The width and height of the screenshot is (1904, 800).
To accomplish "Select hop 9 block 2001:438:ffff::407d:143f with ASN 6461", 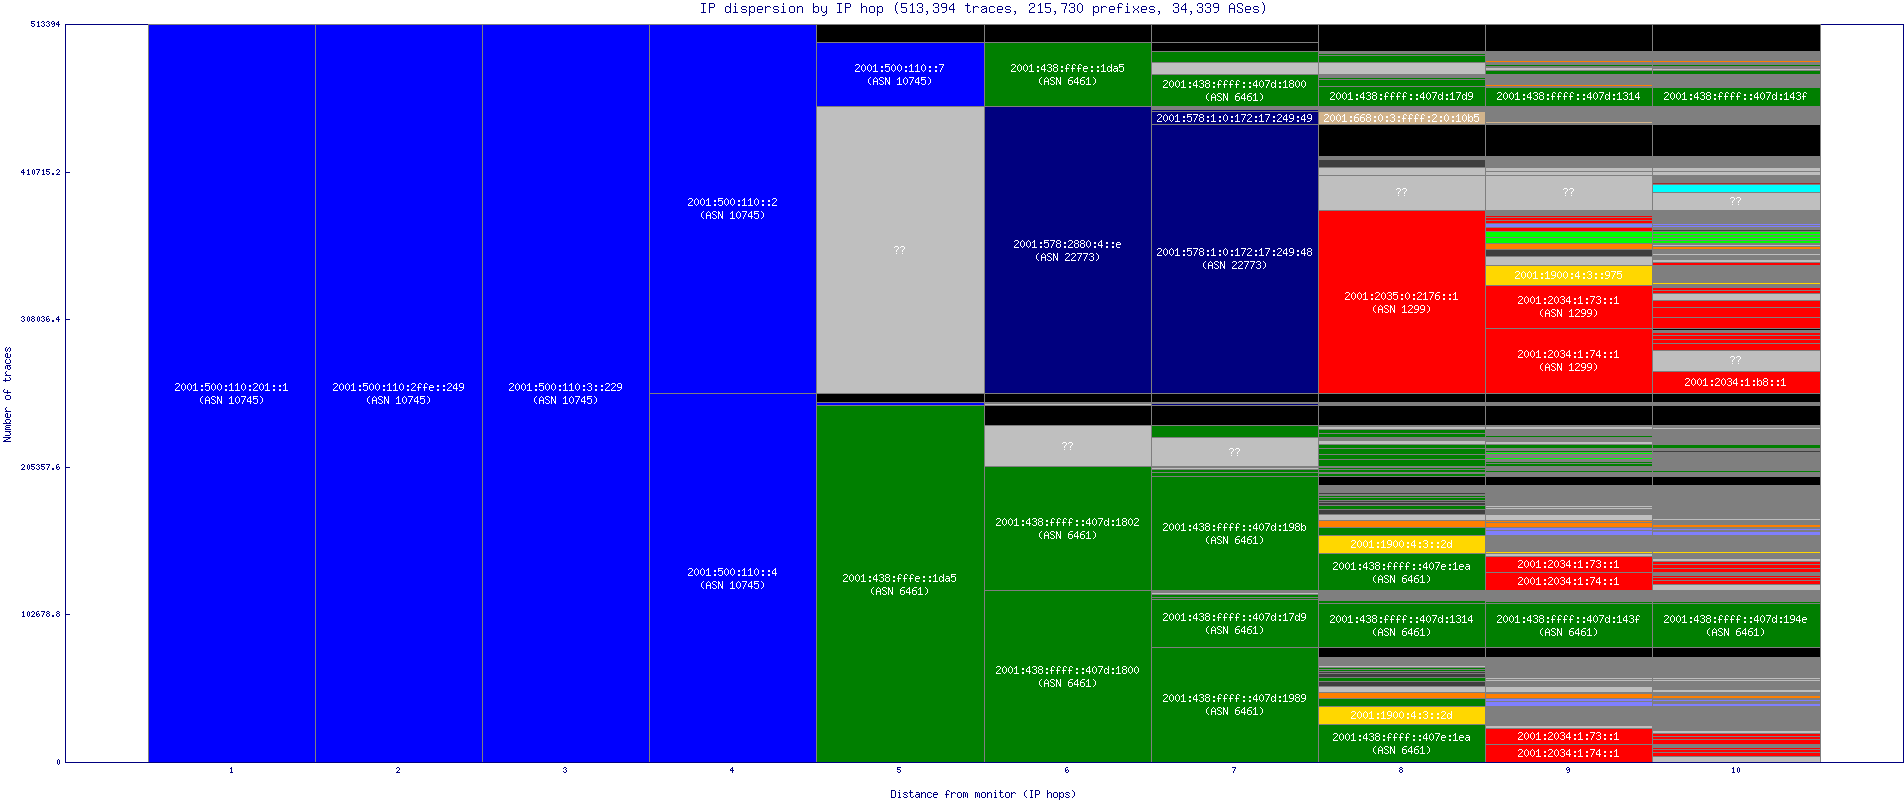I will [1569, 625].
